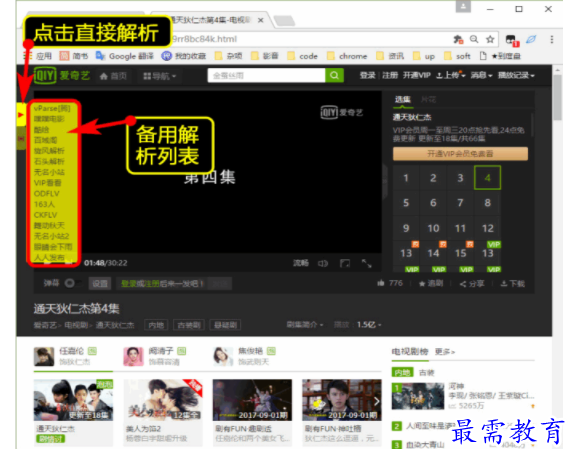
Task: Open 通天狄仁杰 video thumbnail
Action: 73,400
